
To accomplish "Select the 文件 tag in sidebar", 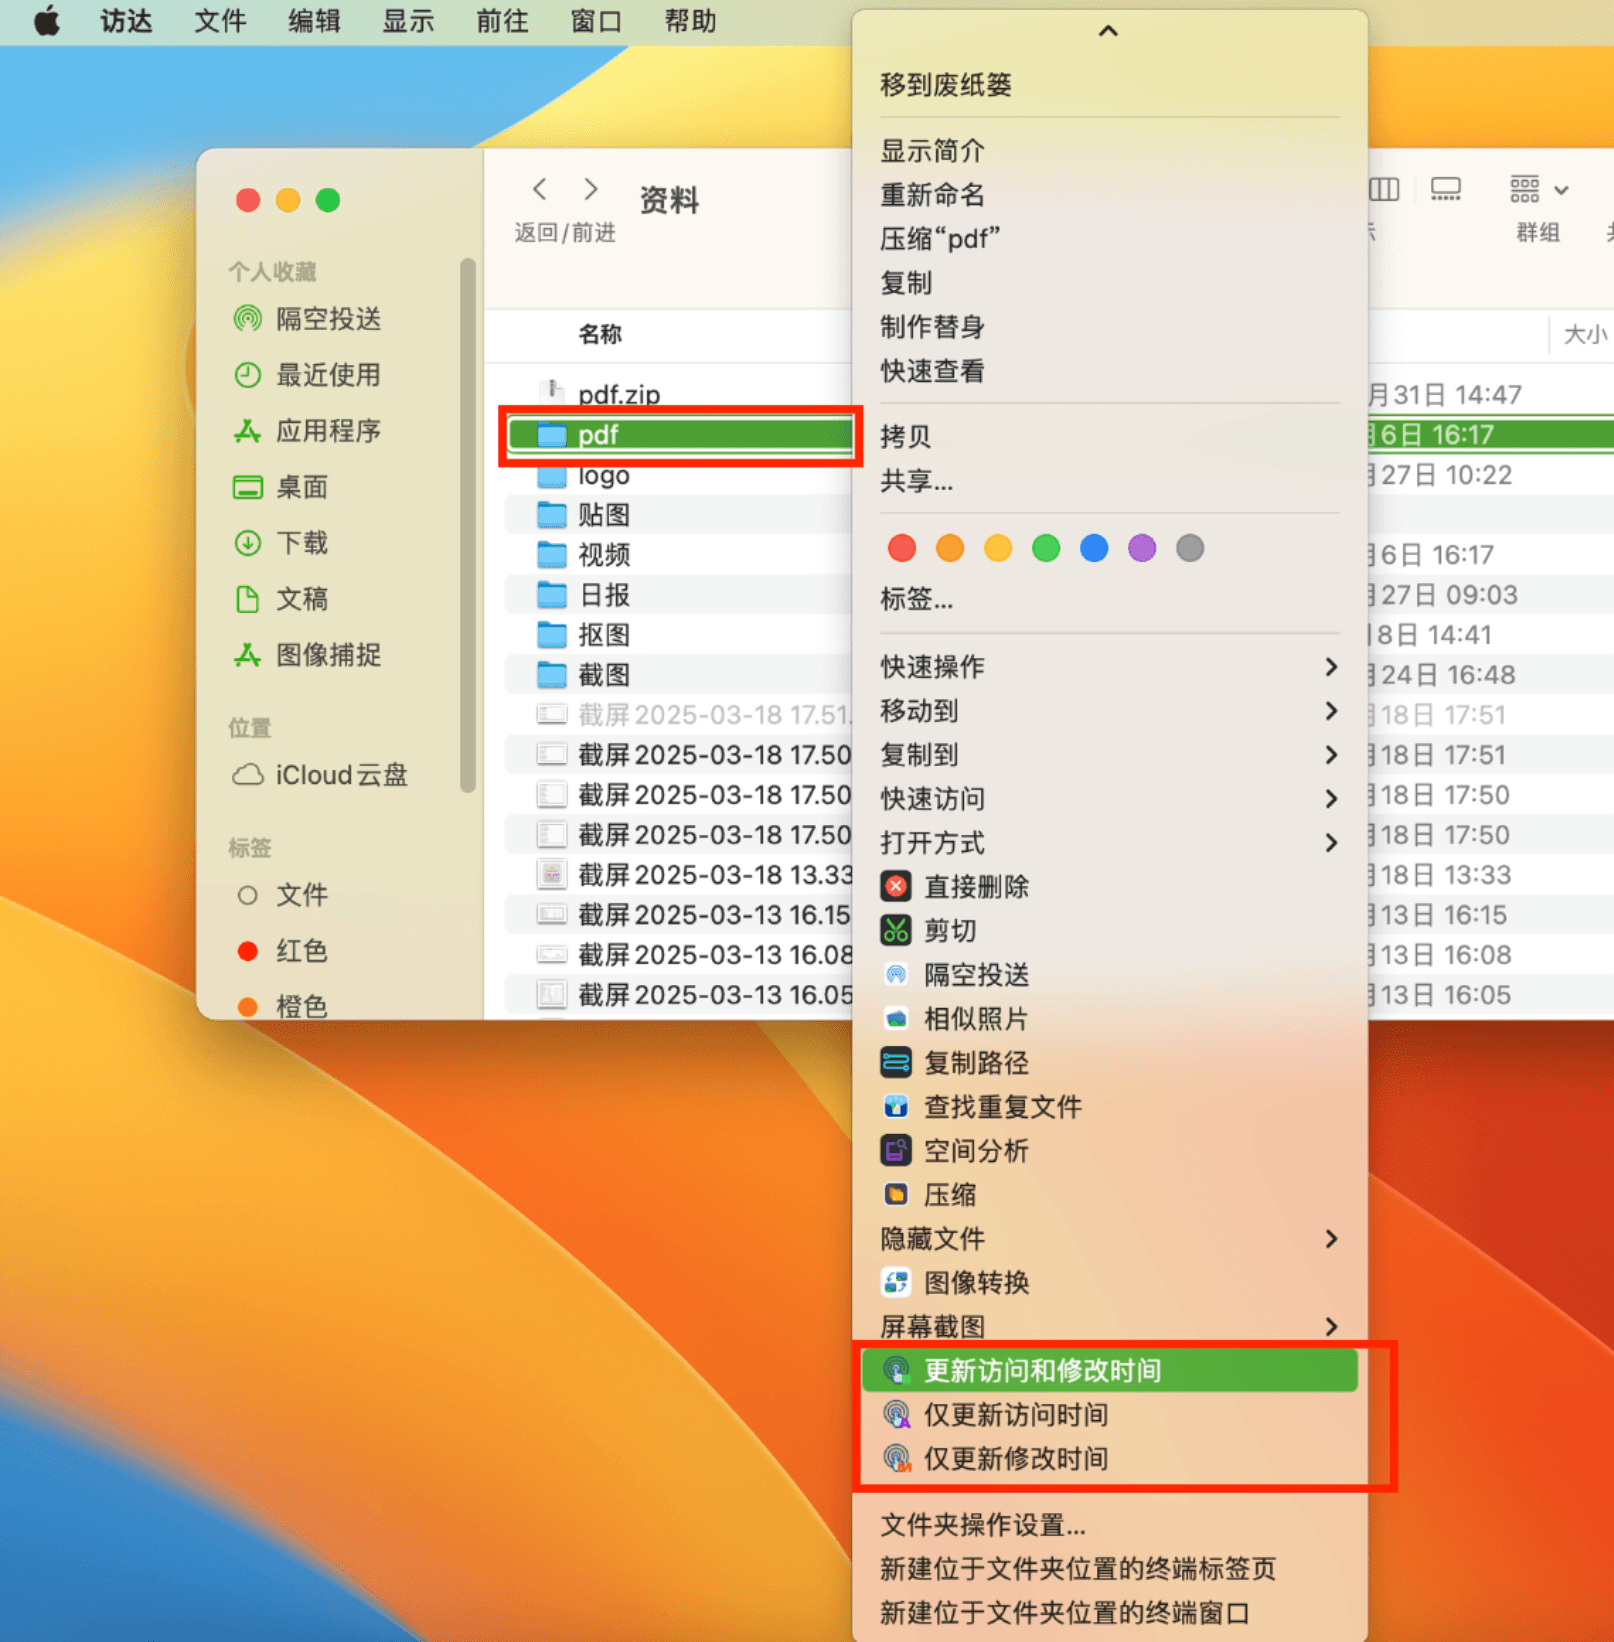I will [x=282, y=895].
